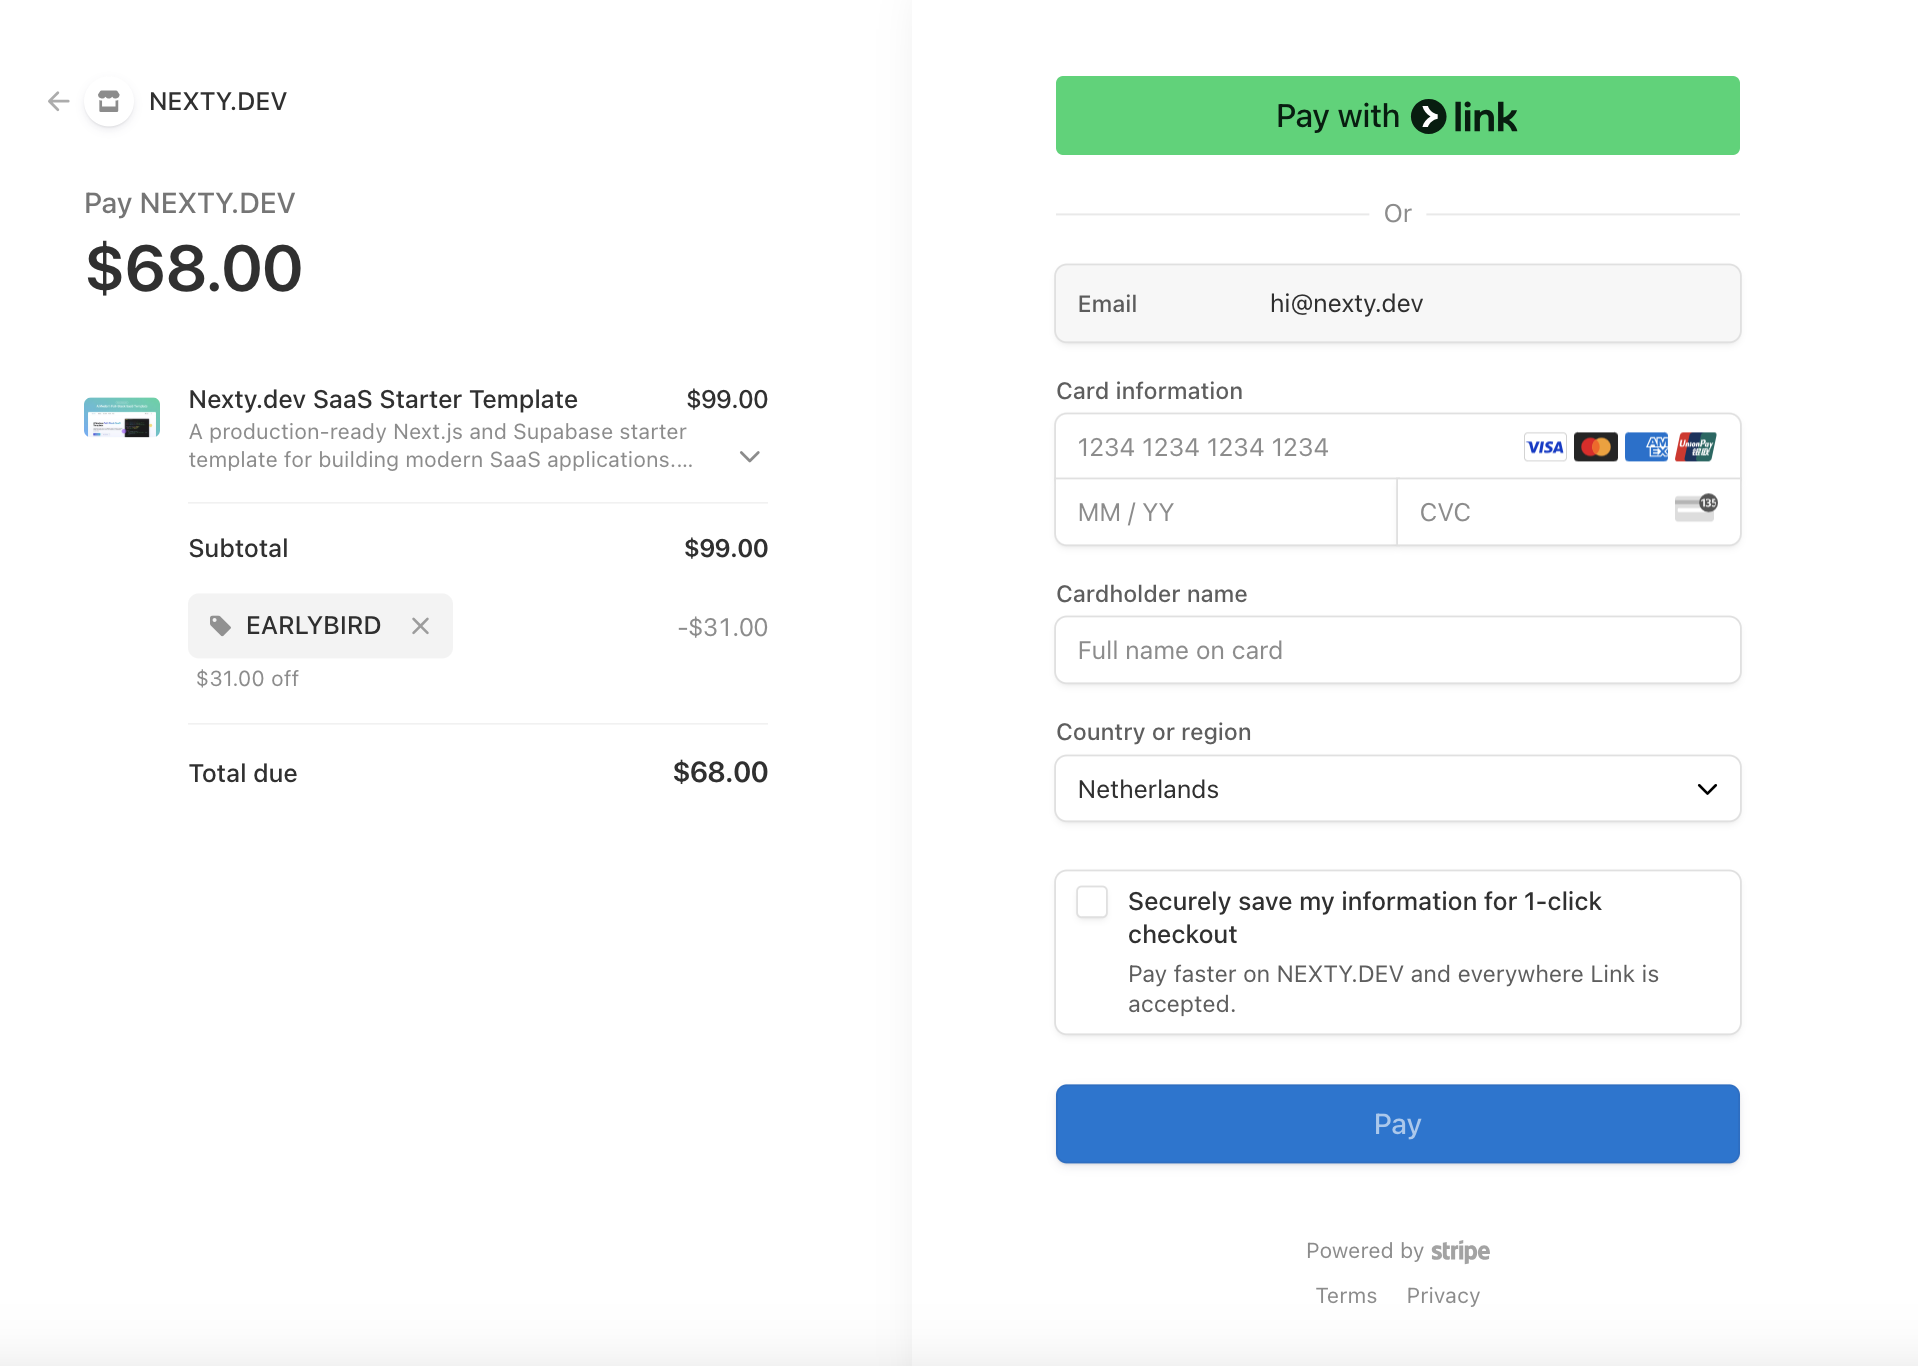Focus the MM / YY expiry field

point(1226,512)
